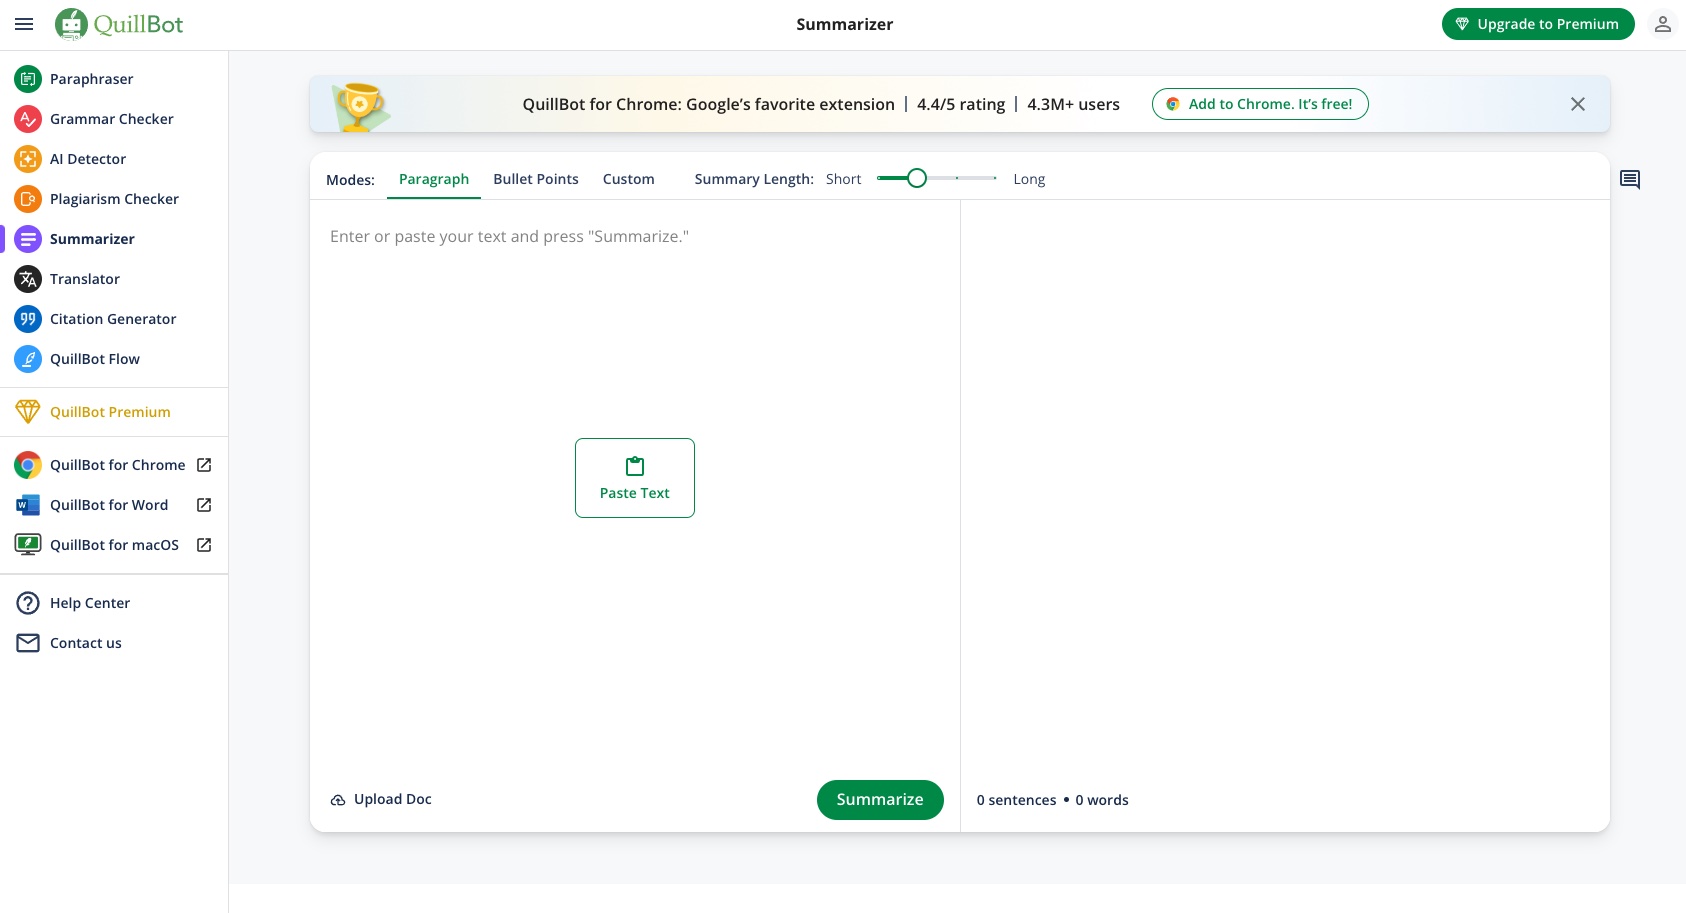This screenshot has height=913, width=1686.
Task: Switch to Custom mode
Action: tap(629, 179)
